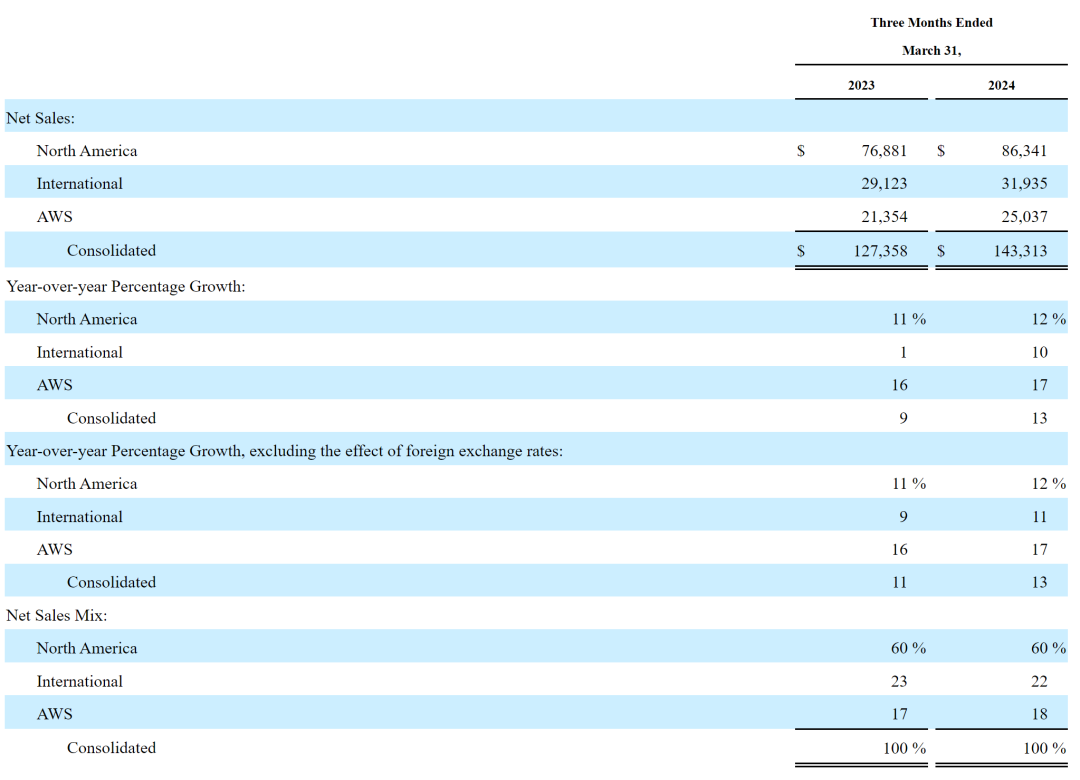This screenshot has width=1080, height=780.
Task: Select consolidated net sales total 143,313
Action: pos(1020,251)
